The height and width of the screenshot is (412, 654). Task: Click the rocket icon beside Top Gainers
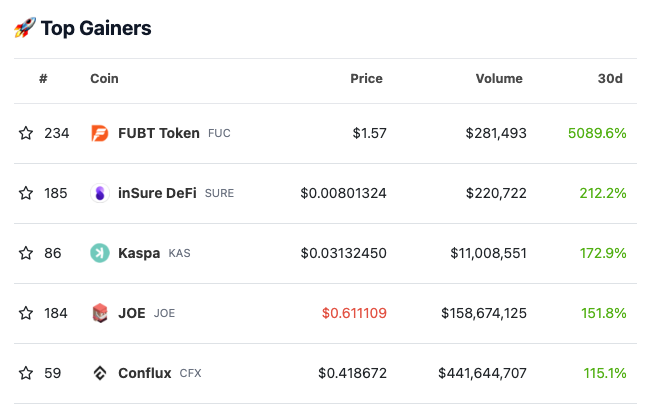coord(25,28)
